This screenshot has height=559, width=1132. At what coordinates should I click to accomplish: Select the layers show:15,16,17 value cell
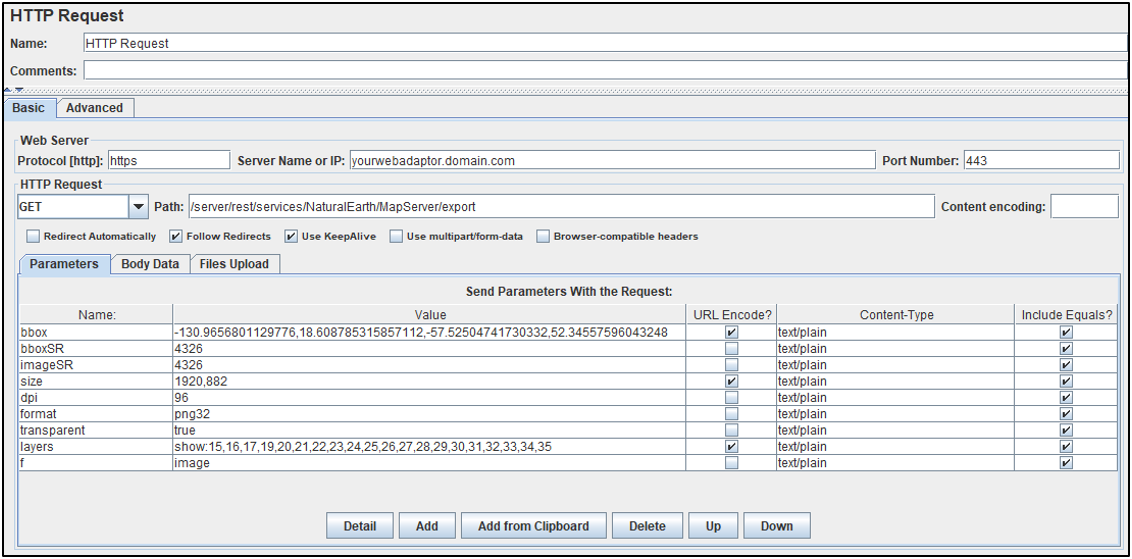coord(430,446)
